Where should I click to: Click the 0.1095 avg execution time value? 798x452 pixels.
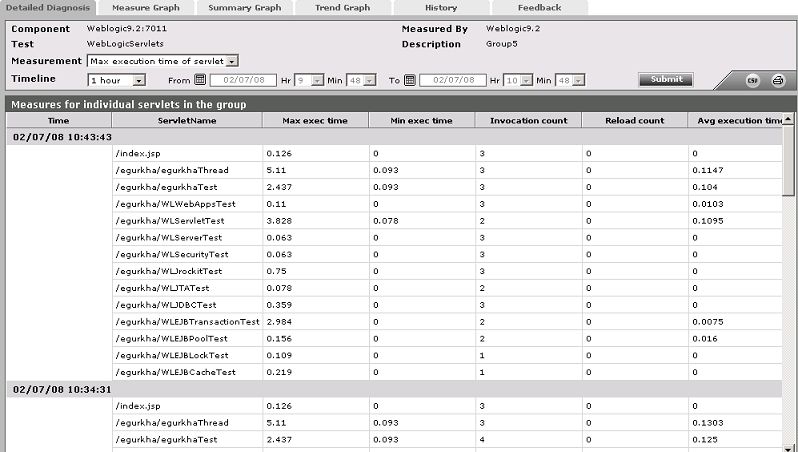[708, 221]
